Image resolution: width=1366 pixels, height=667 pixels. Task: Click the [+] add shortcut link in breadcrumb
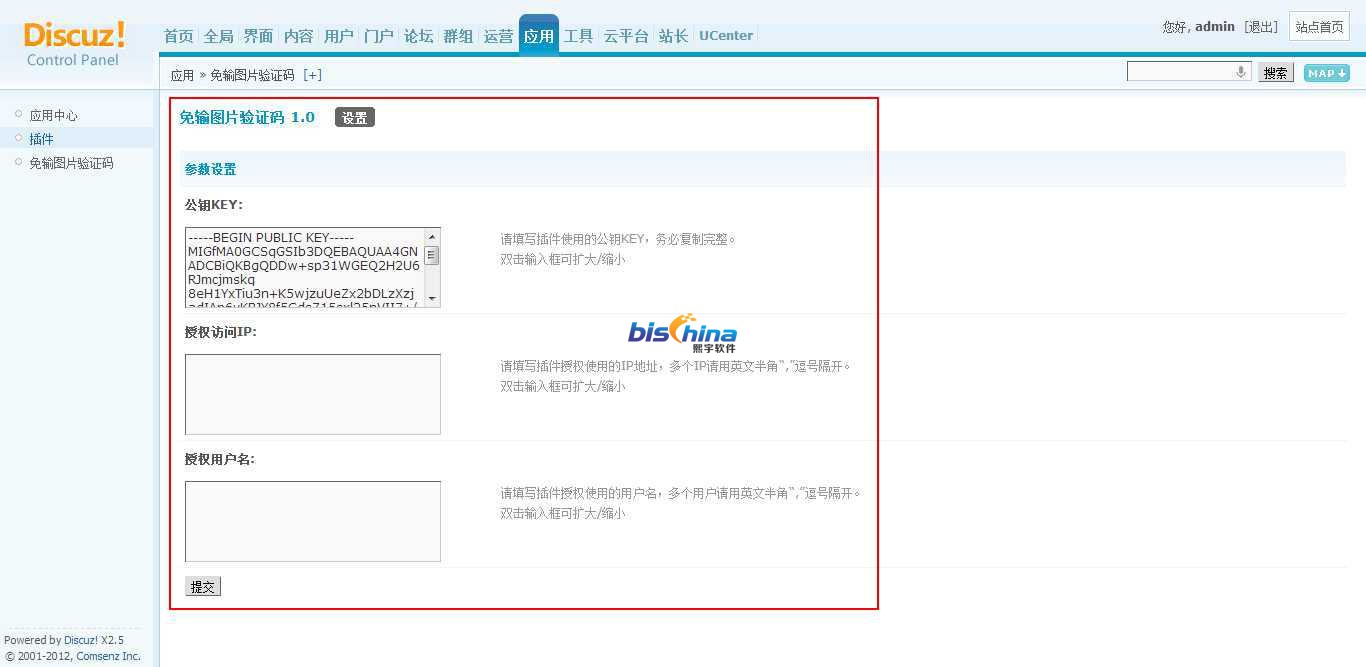point(312,75)
